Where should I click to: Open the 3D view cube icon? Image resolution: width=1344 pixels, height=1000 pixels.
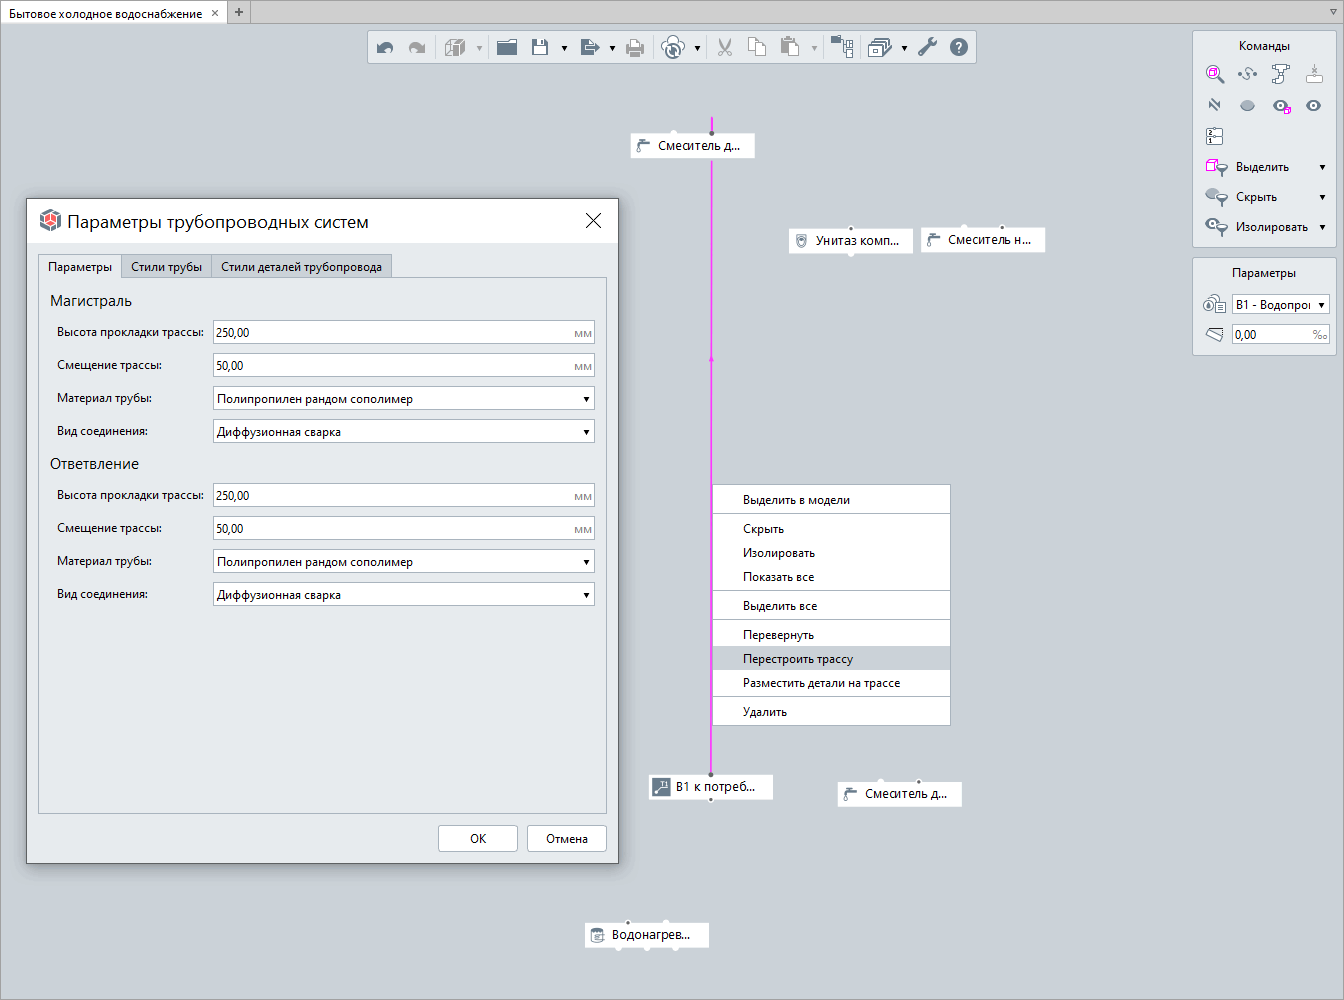pos(455,47)
